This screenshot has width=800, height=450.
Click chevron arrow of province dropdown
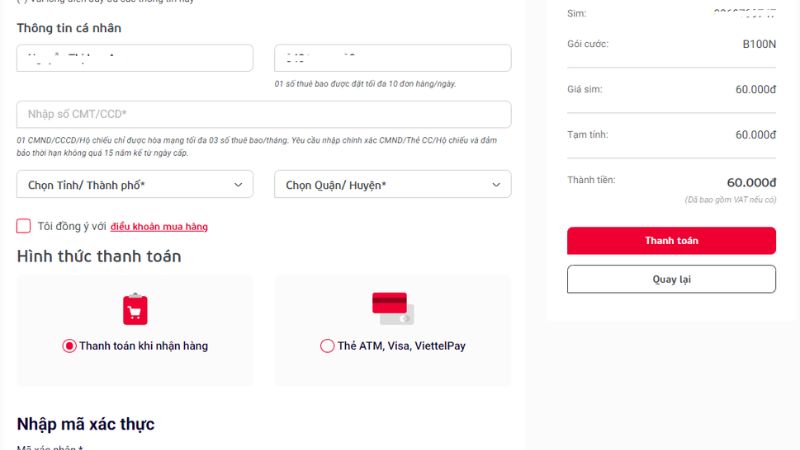point(238,184)
